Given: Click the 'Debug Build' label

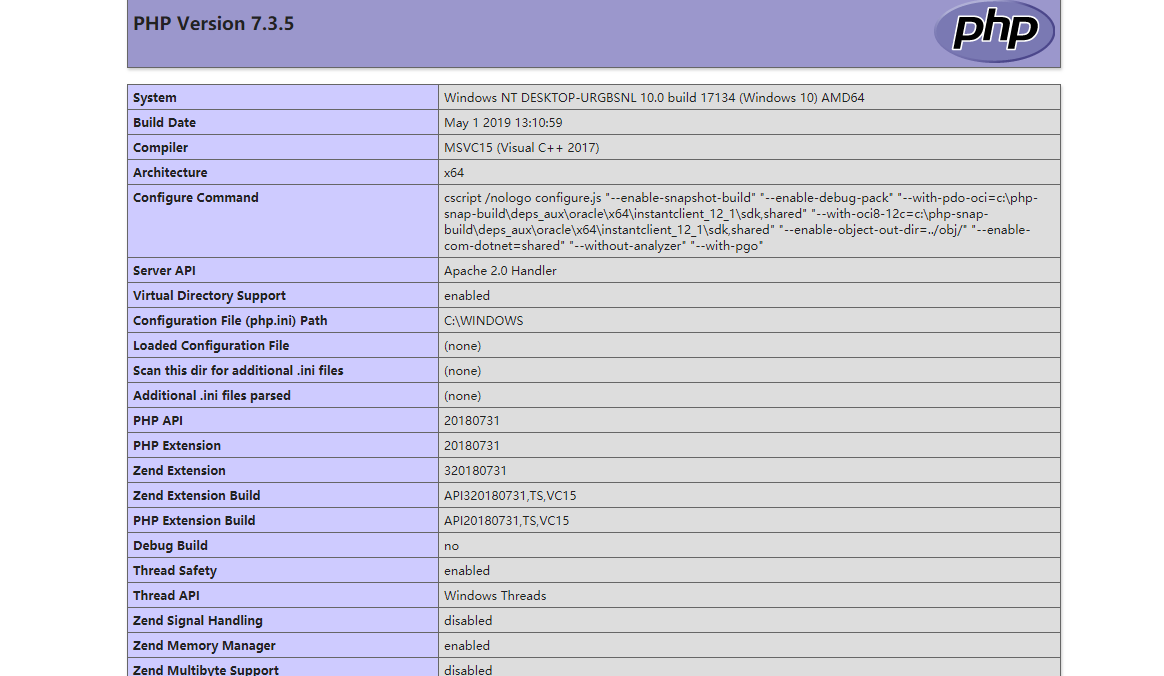Looking at the screenshot, I should [x=170, y=545].
